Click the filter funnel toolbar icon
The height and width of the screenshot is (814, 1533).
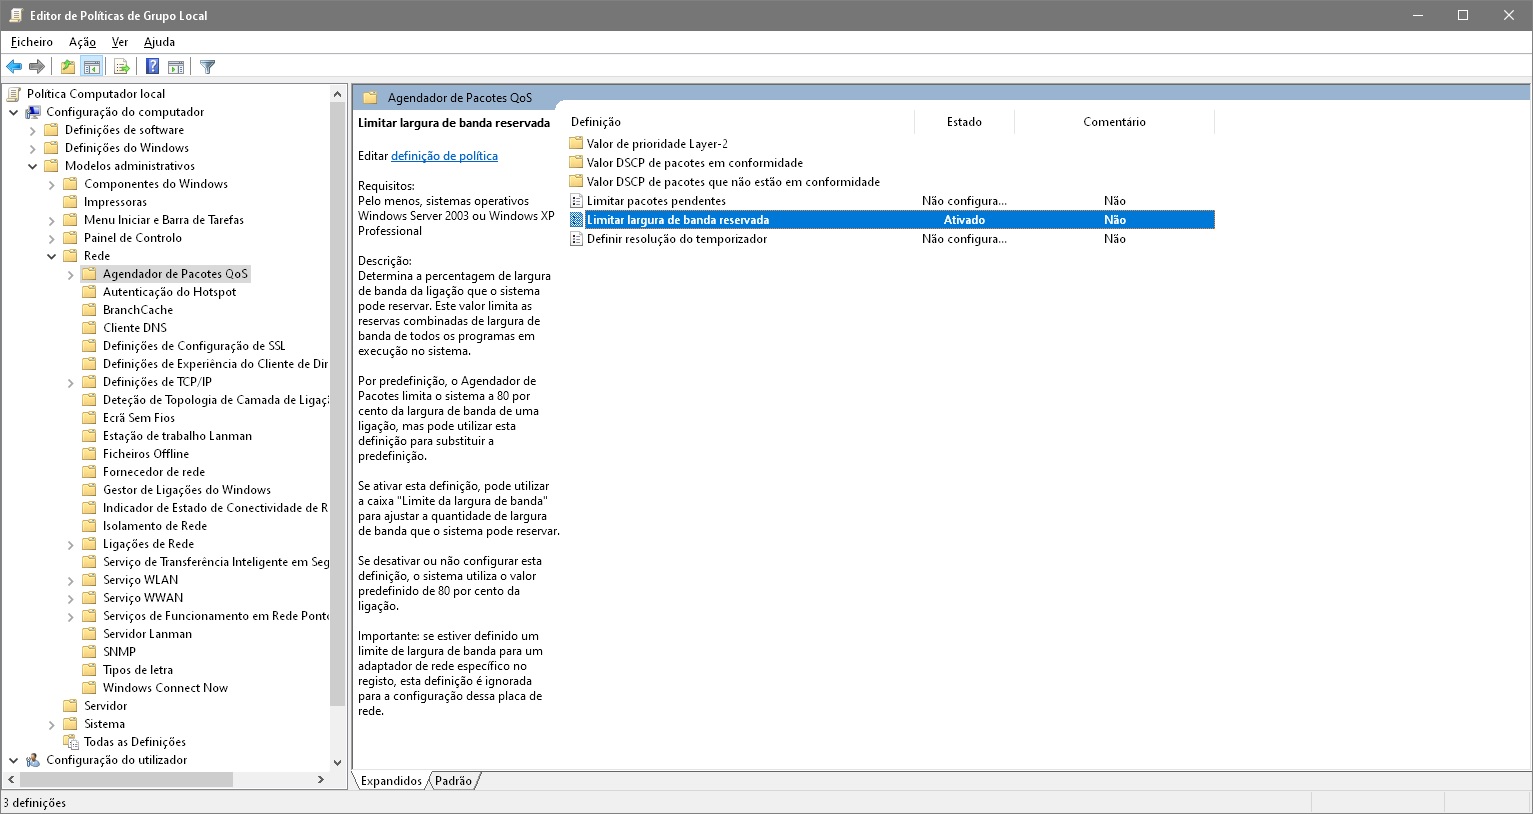(207, 67)
